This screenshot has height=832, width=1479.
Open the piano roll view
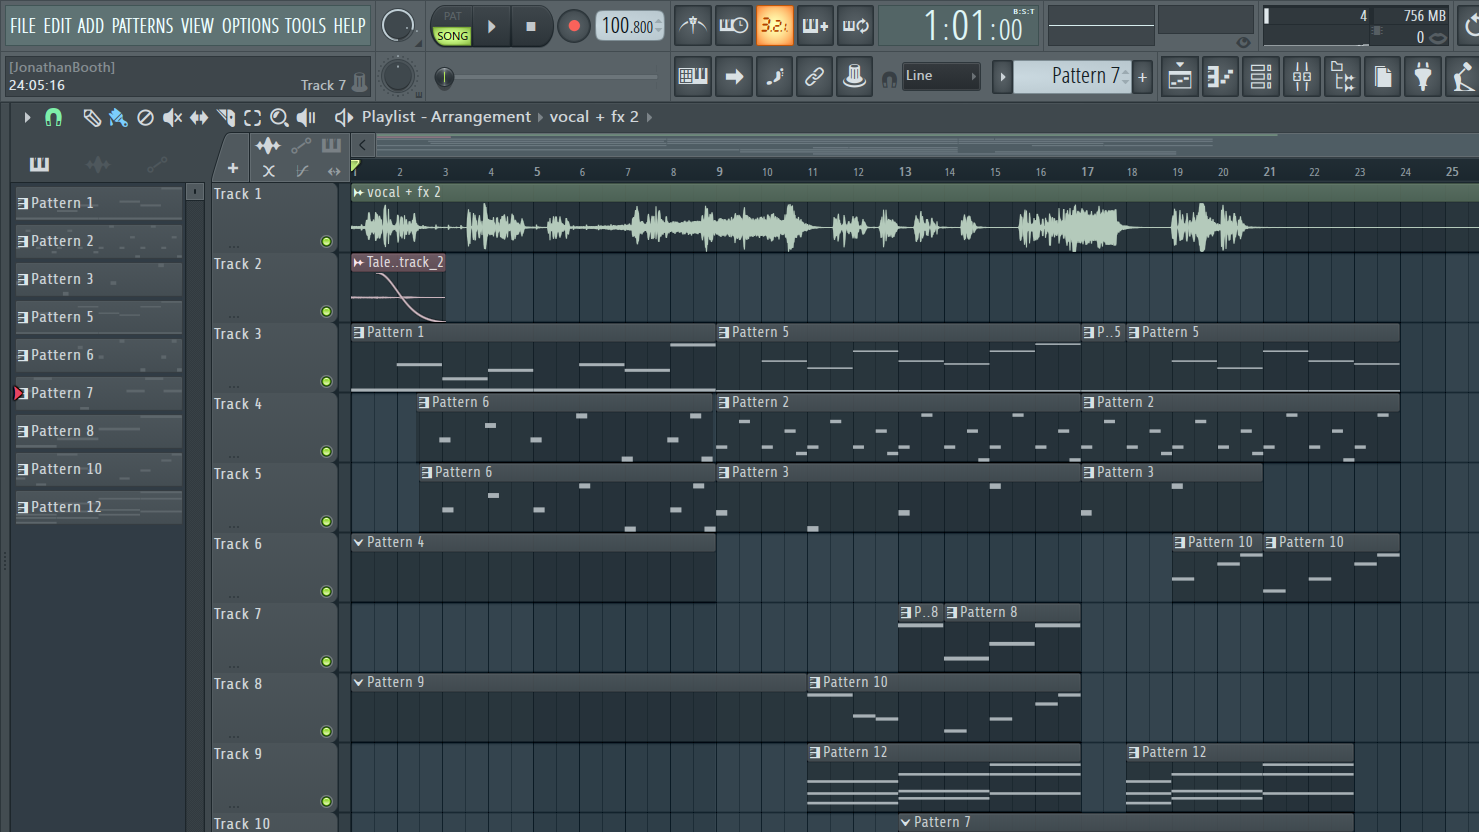coord(1220,77)
